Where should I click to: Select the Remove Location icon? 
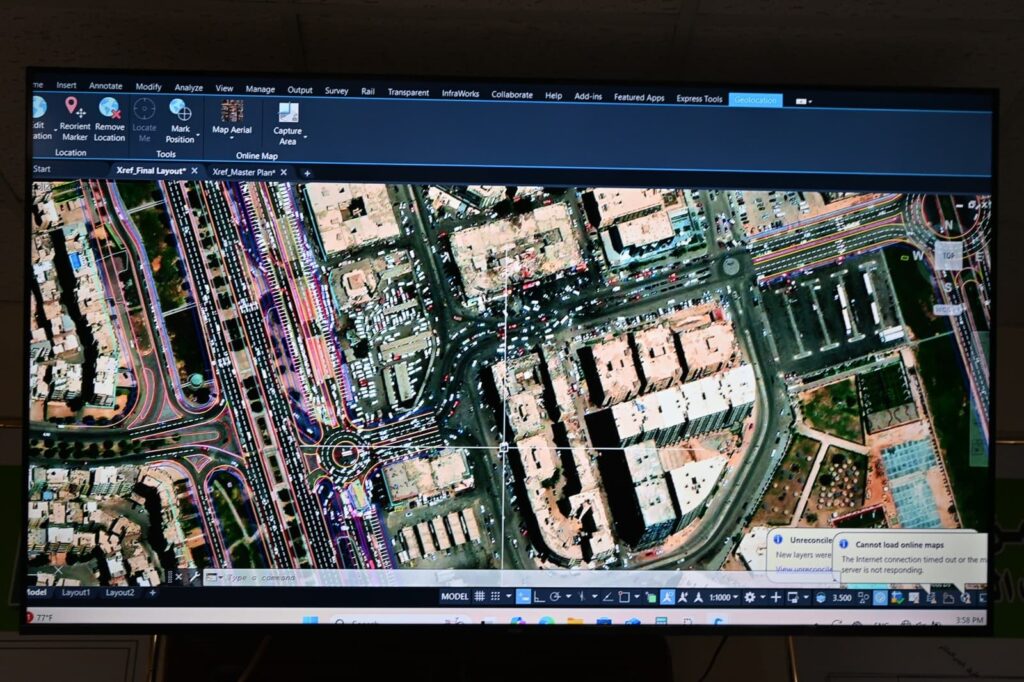click(110, 118)
